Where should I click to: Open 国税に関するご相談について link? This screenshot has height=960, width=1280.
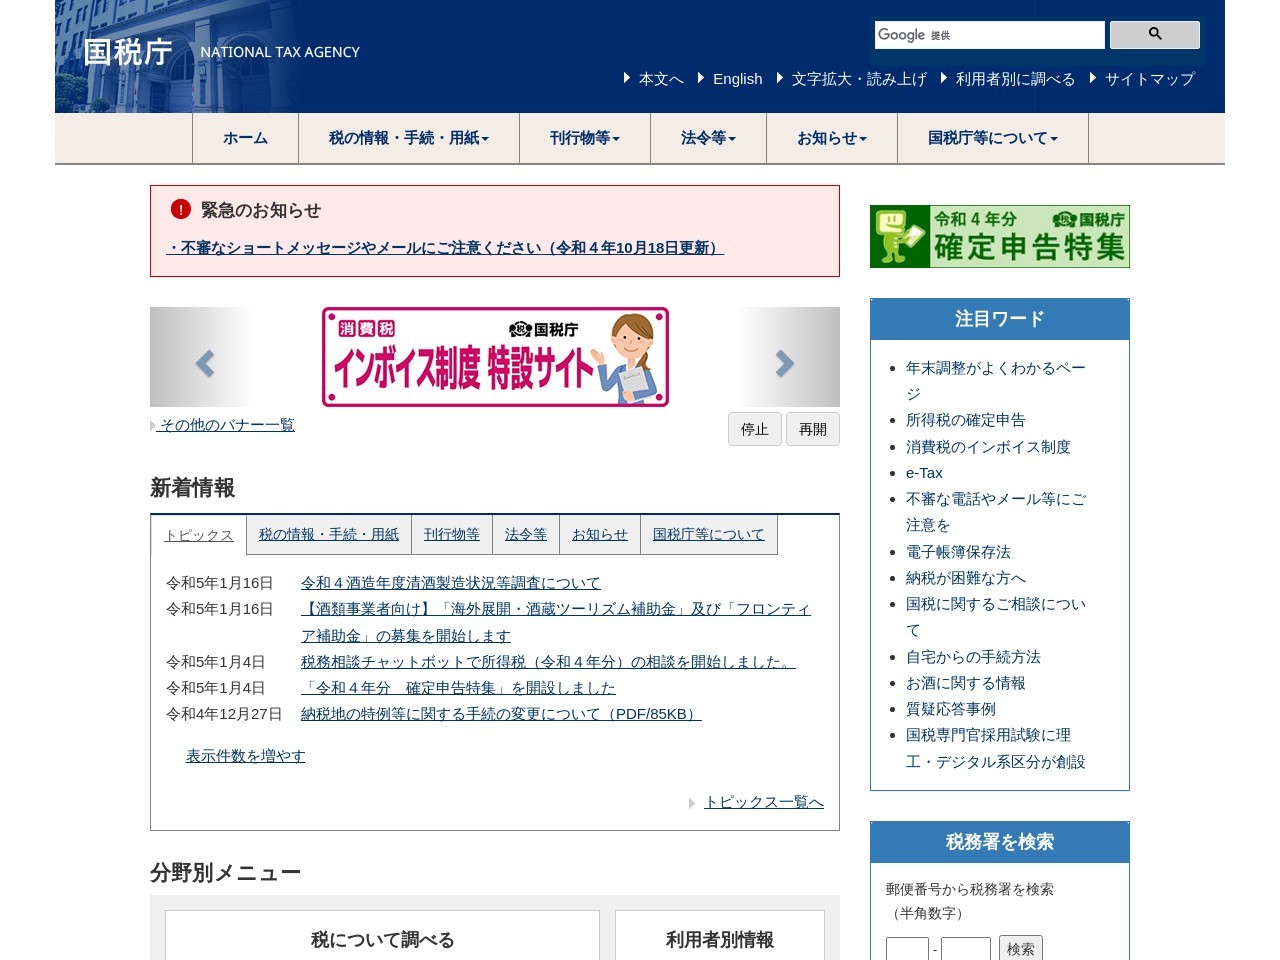[996, 617]
